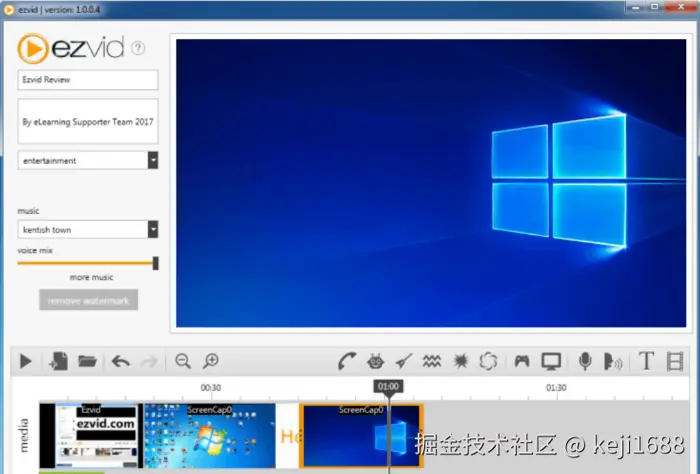
Task: Click the remove watermark button
Action: click(88, 300)
